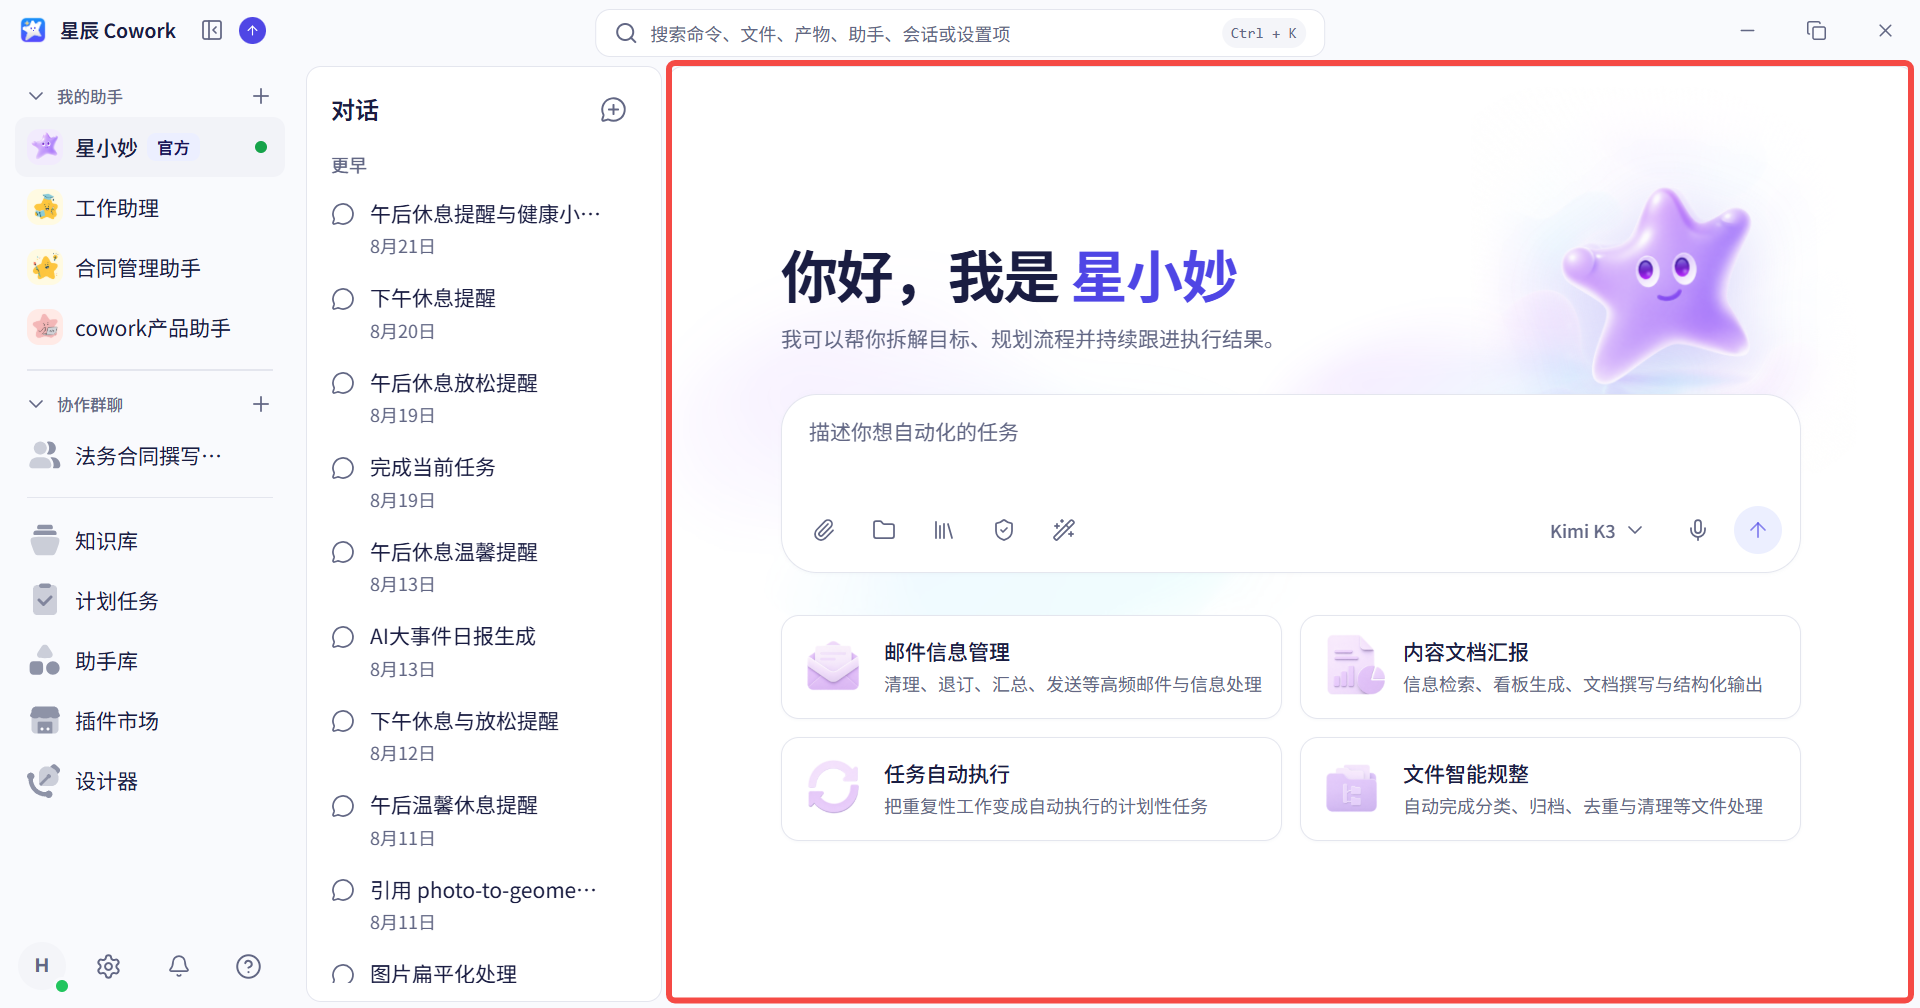This screenshot has width=1920, height=1008.
Task: Open the 任务自动执行 card
Action: click(x=1031, y=789)
